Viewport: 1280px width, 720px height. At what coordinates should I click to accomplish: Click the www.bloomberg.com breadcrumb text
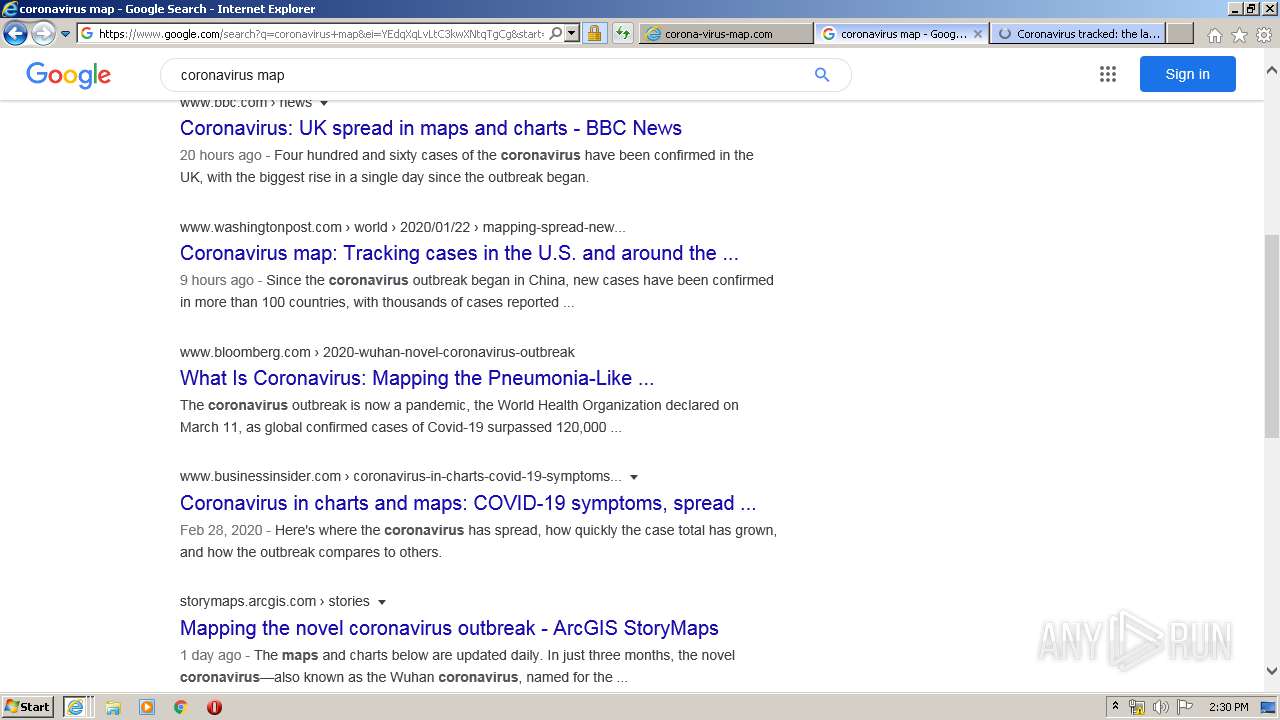[x=245, y=352]
